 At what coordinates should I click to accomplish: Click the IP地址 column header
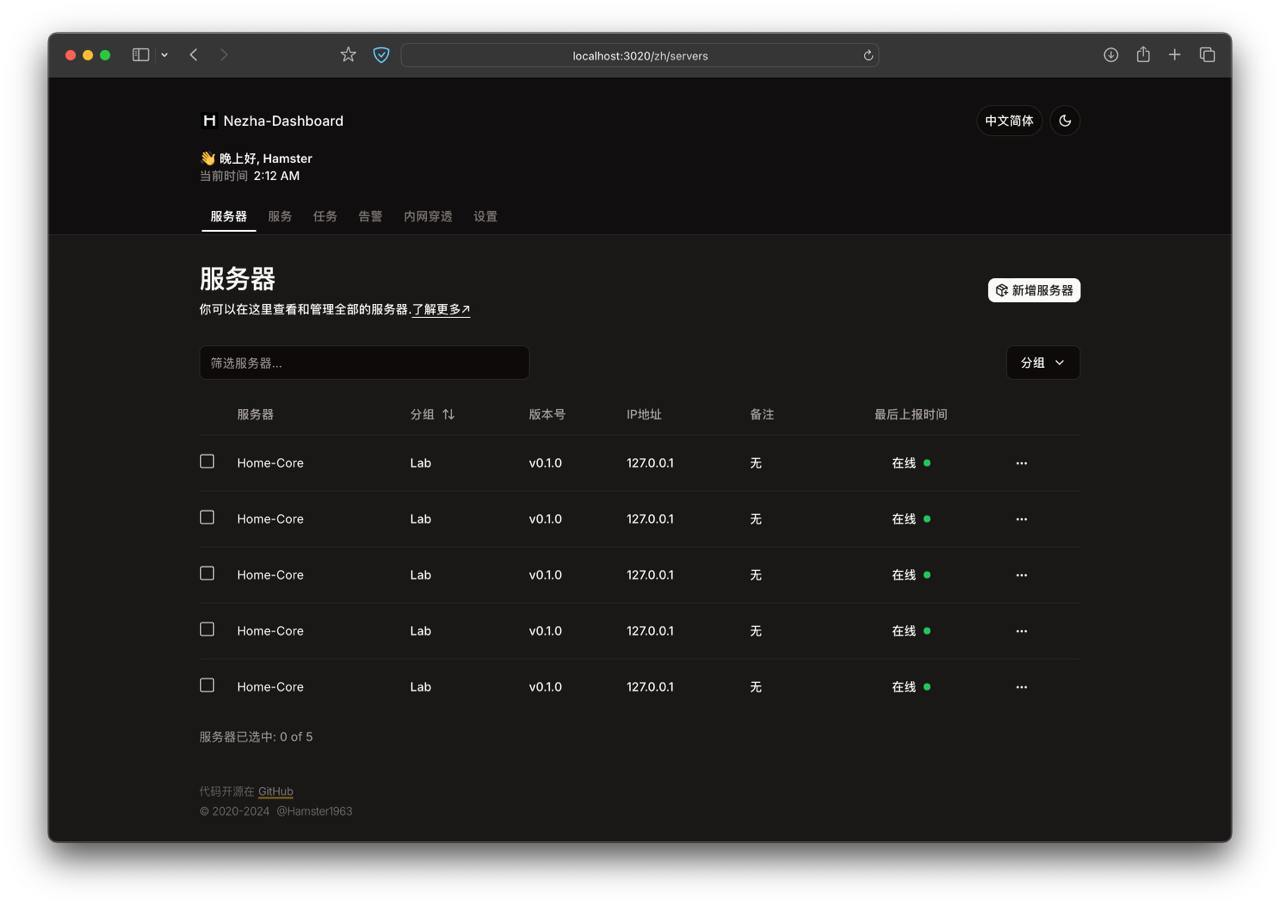point(644,414)
